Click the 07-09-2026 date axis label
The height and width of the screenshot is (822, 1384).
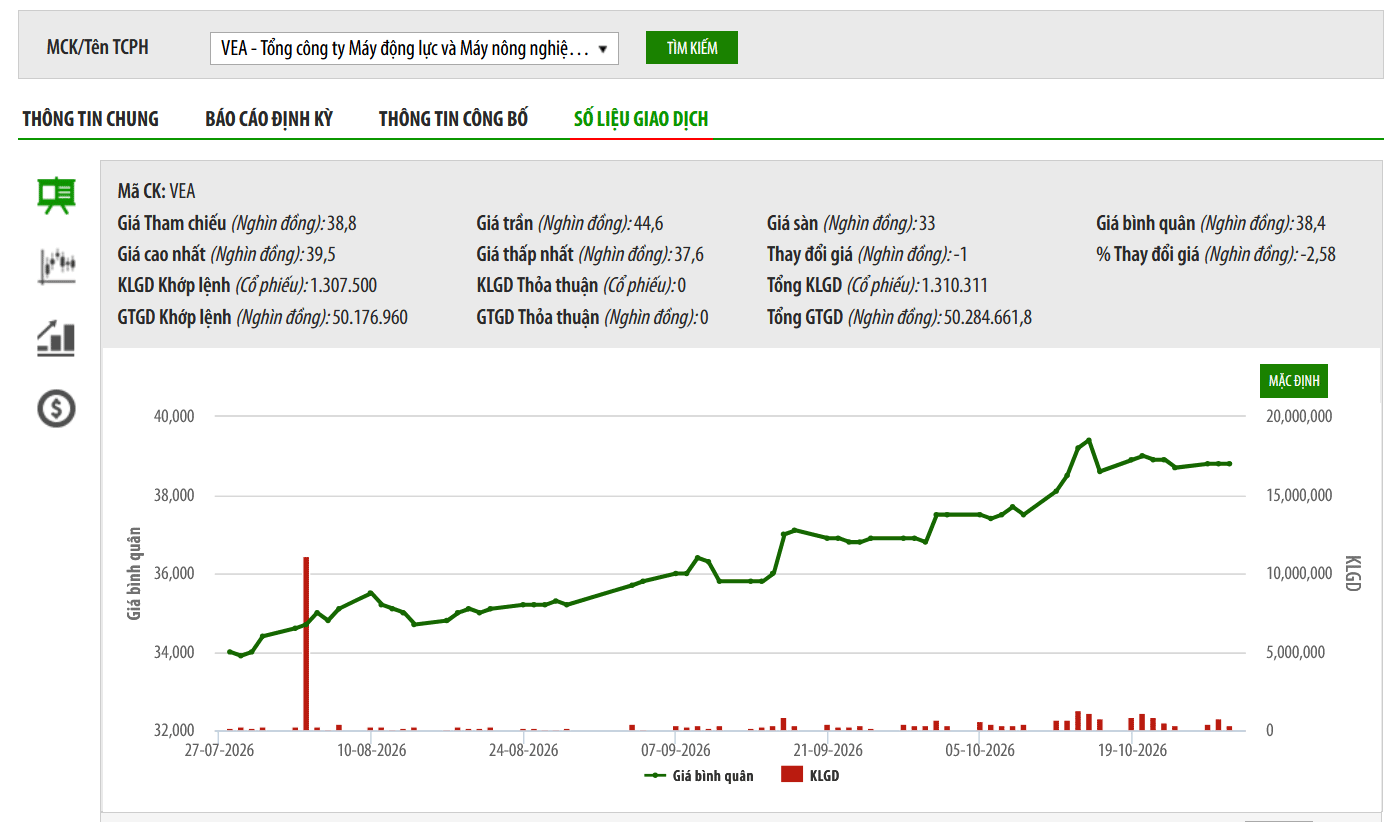(x=676, y=750)
